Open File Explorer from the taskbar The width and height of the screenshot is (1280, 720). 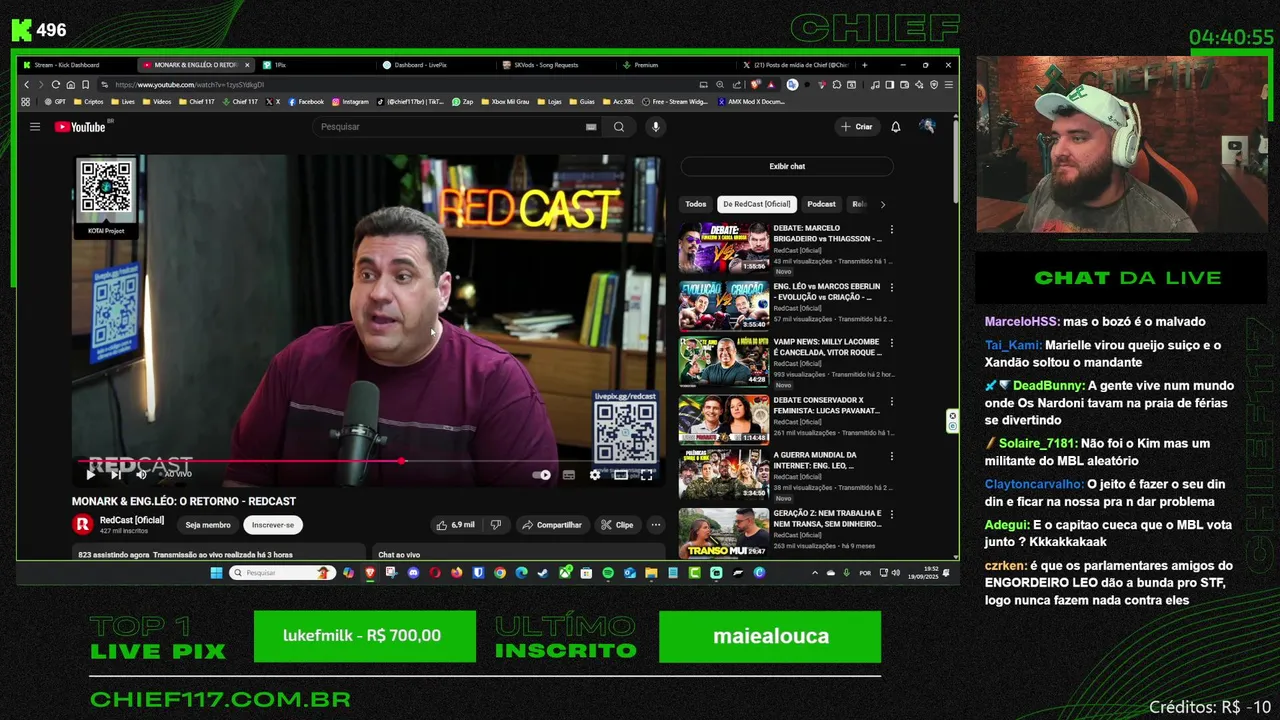coord(651,573)
